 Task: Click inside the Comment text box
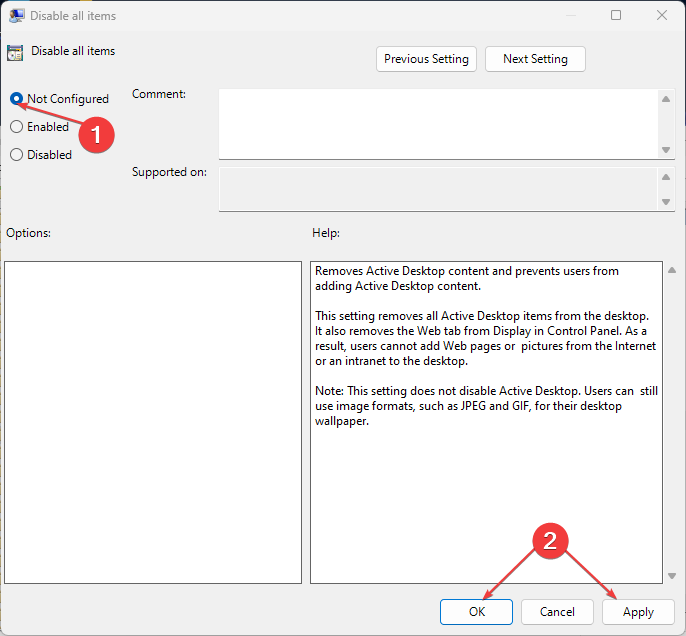coord(438,123)
